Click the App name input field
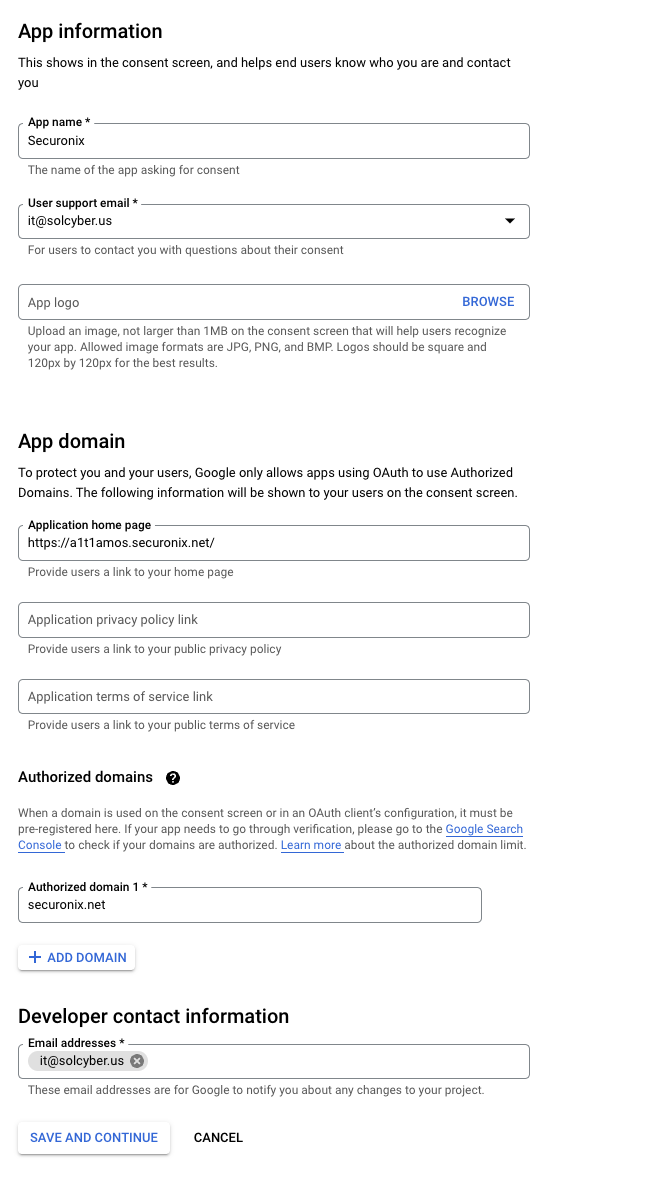This screenshot has height=1191, width=648. [273, 141]
